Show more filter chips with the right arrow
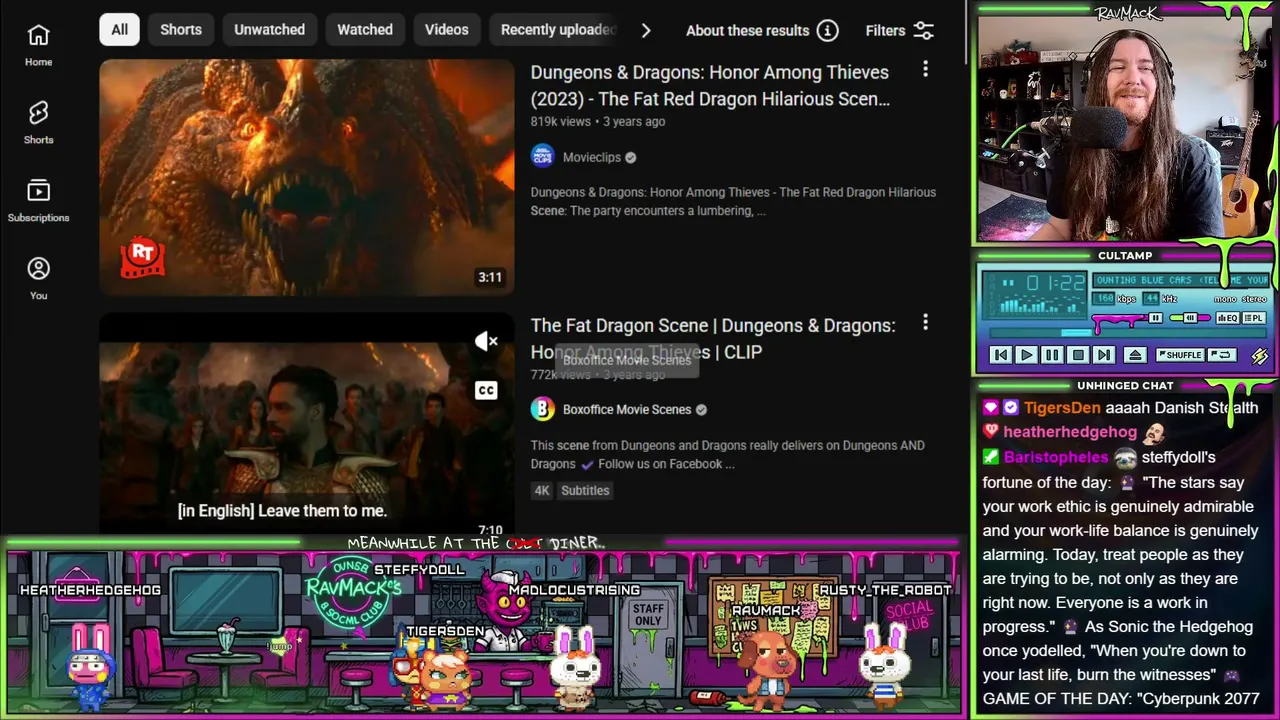This screenshot has width=1280, height=720. click(x=646, y=30)
